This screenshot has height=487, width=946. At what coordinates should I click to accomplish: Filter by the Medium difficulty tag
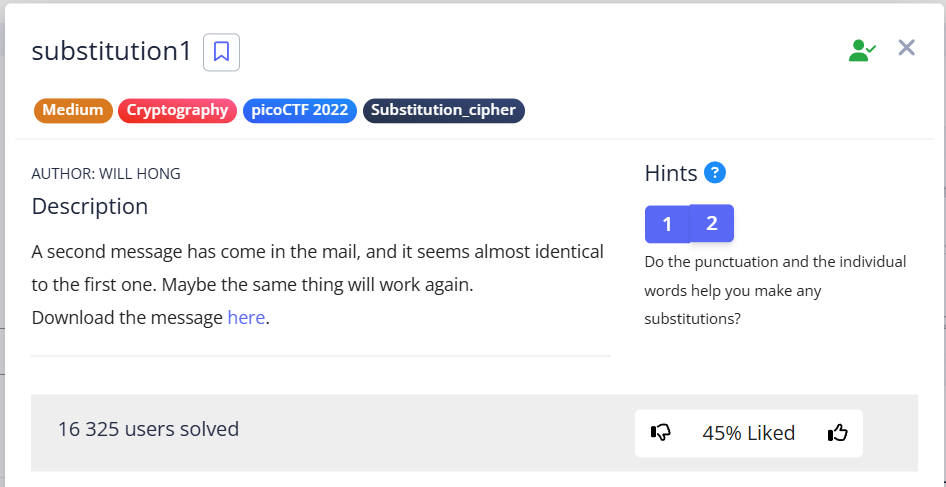[73, 110]
